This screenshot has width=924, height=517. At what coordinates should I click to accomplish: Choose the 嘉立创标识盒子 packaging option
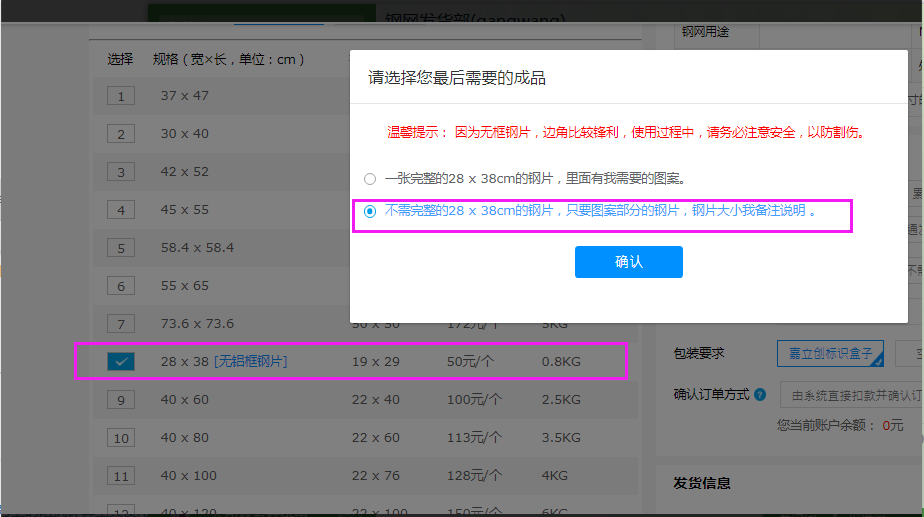click(830, 354)
